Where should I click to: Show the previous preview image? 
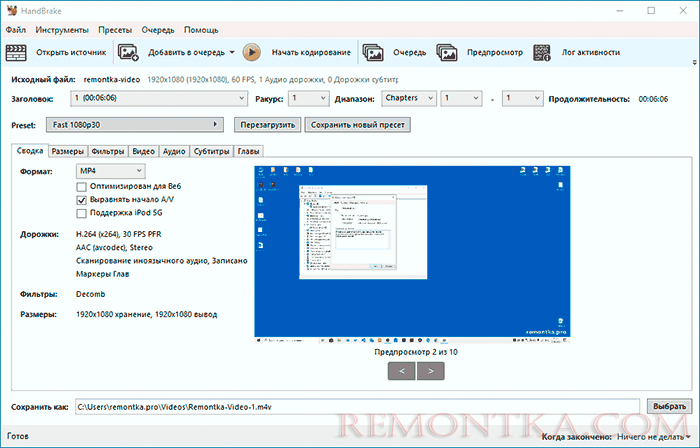click(x=402, y=370)
